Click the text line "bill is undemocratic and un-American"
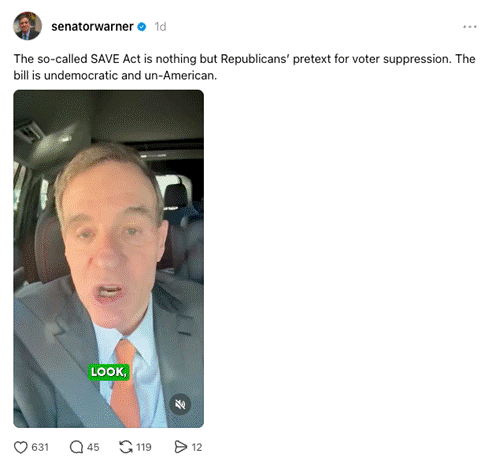The height and width of the screenshot is (461, 492). (x=115, y=76)
